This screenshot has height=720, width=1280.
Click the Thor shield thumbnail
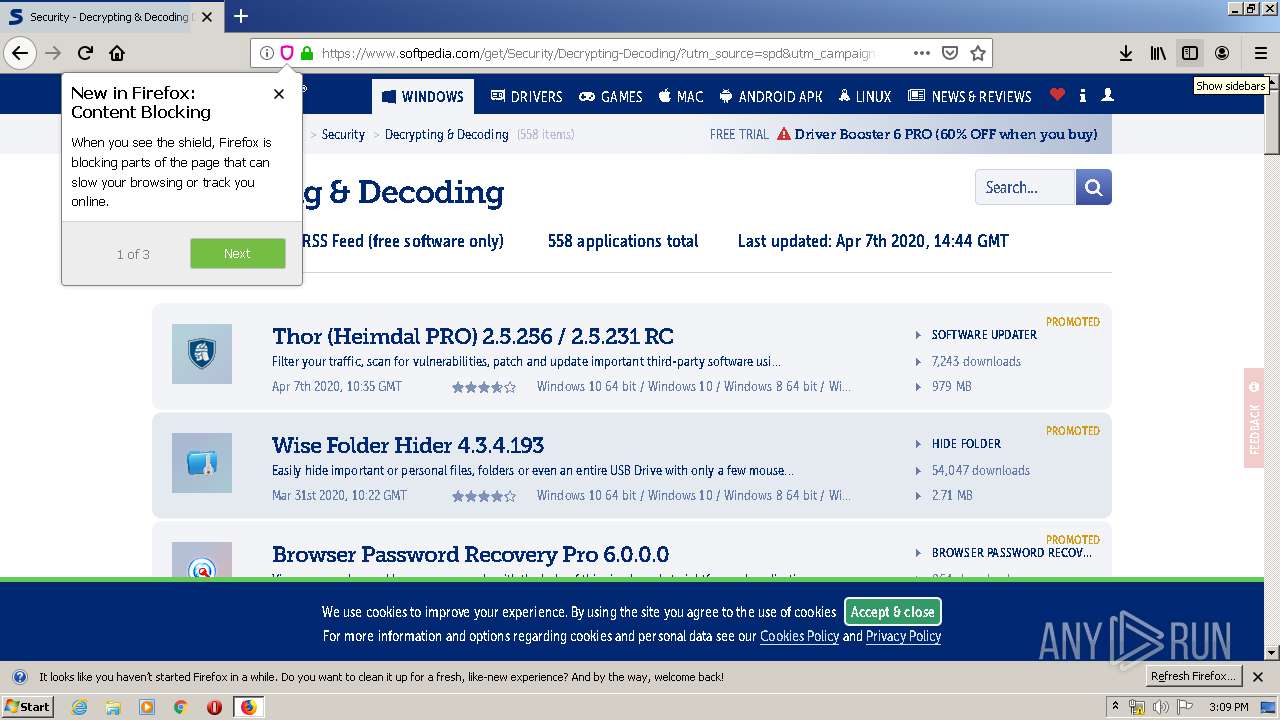pos(202,354)
